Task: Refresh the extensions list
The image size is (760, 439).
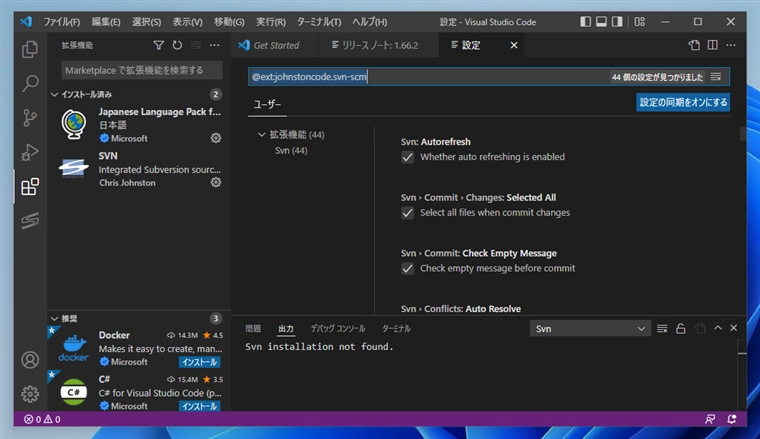Action: [177, 45]
